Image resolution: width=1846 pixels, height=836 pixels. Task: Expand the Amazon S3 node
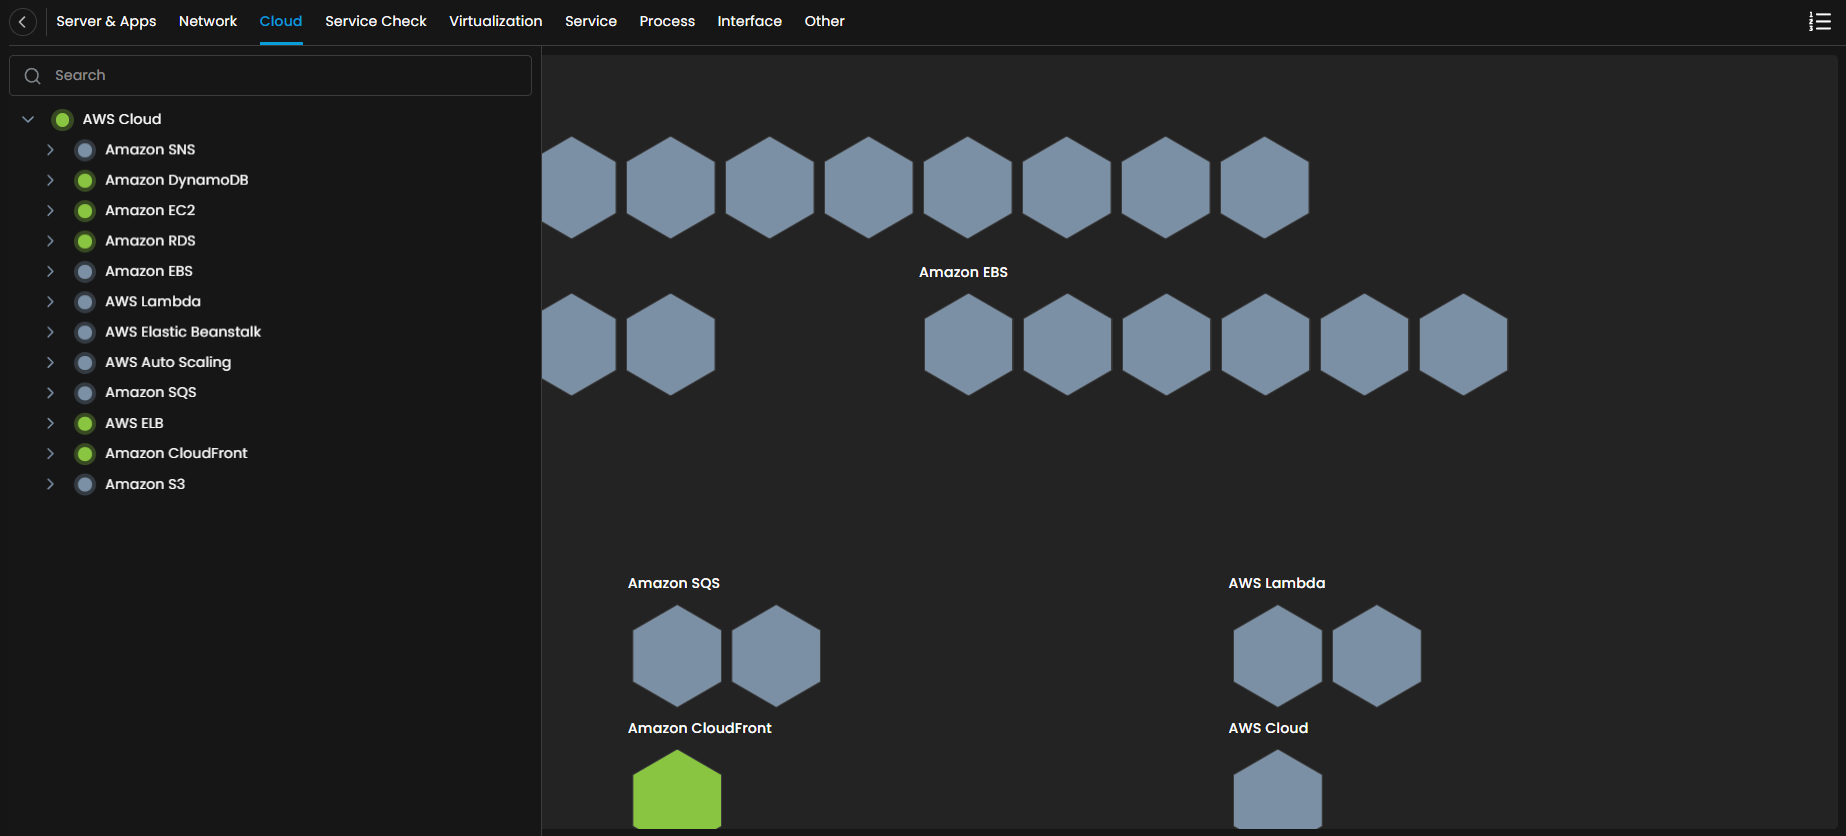[50, 484]
